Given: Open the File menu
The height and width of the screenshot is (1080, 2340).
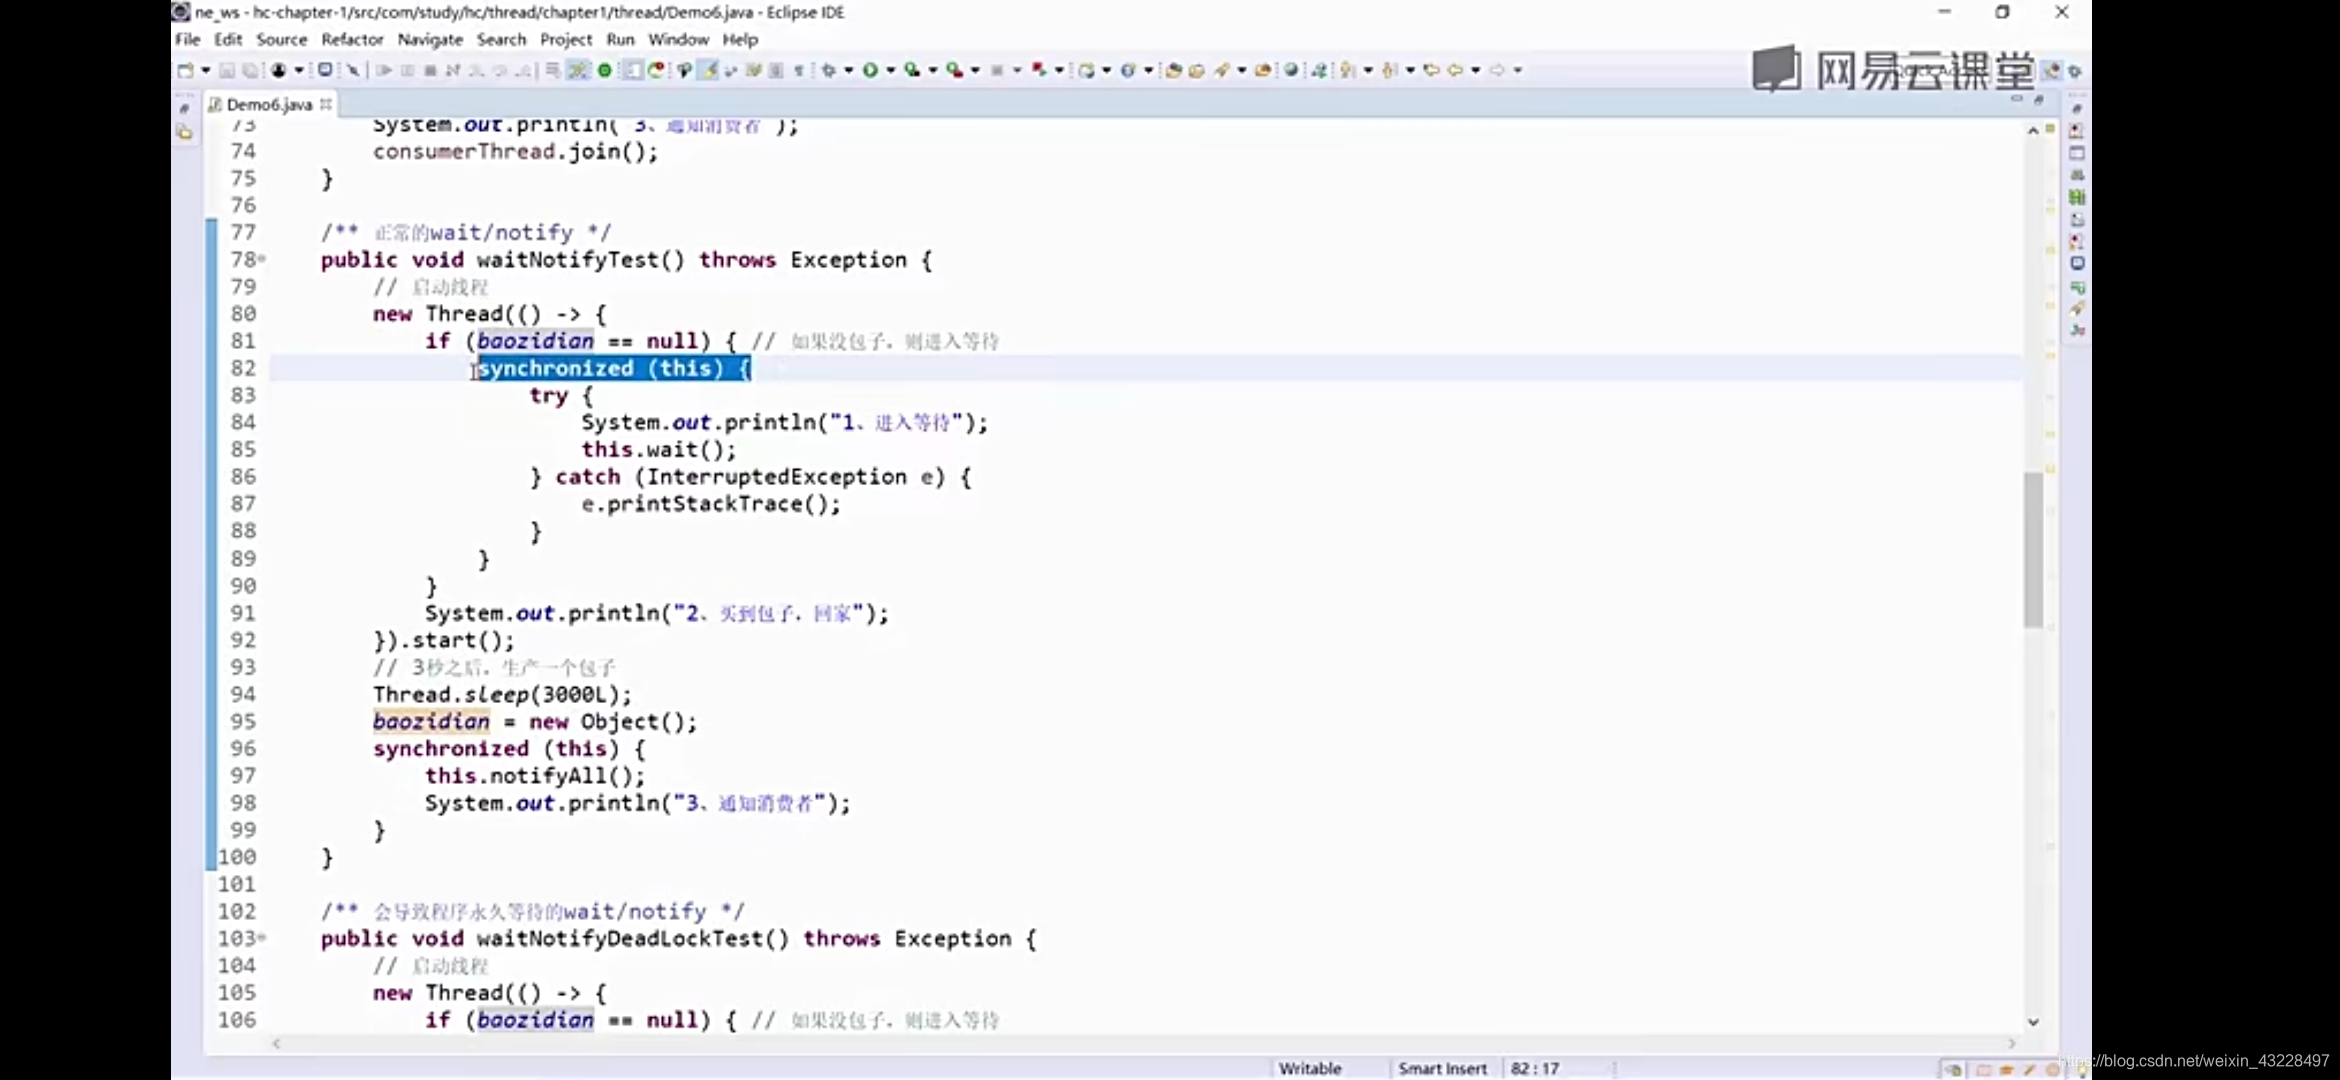Looking at the screenshot, I should coord(187,39).
